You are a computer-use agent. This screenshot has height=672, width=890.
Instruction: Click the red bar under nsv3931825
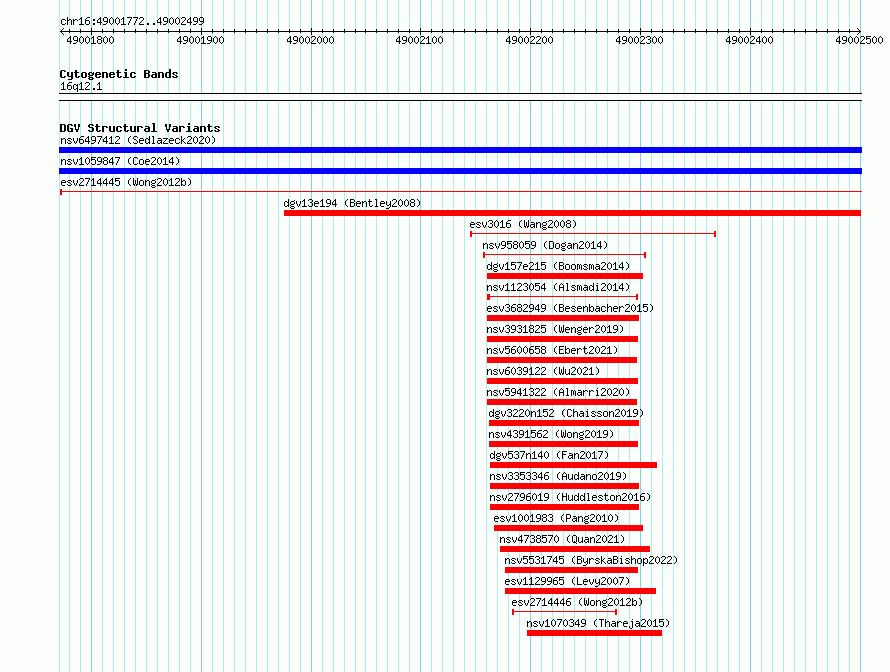pyautogui.click(x=562, y=339)
